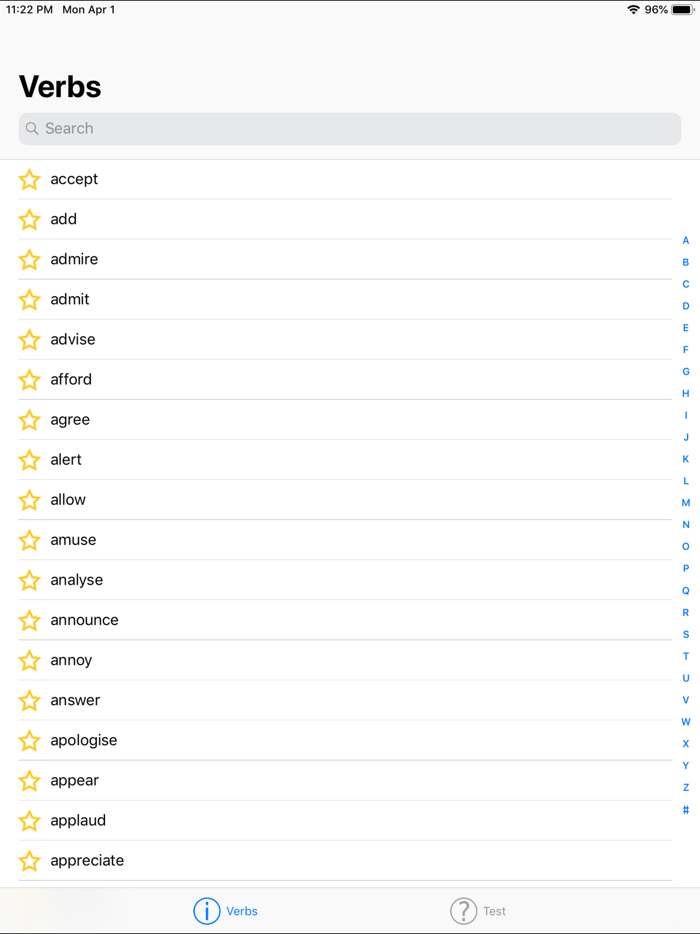Screen dimensions: 700x934
Task: Toggle the star on applaud
Action: tap(29, 820)
